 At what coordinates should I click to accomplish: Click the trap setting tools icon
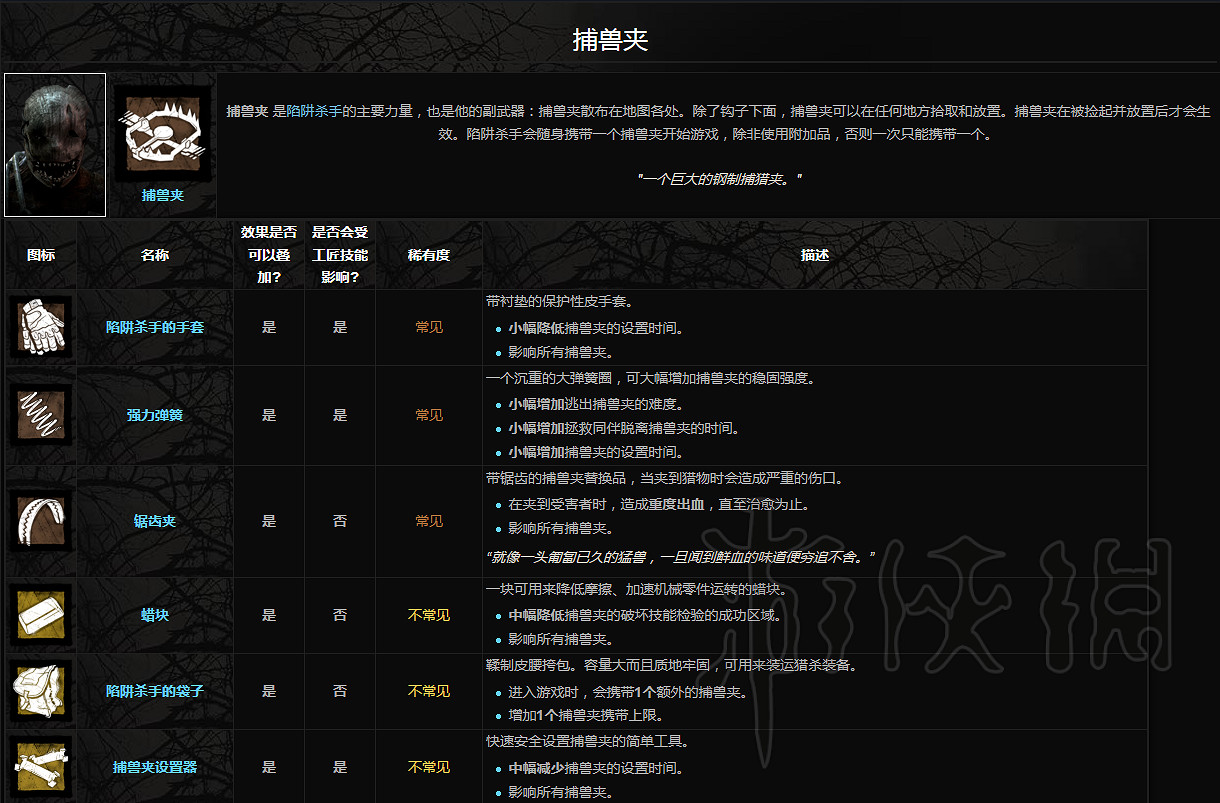point(41,767)
